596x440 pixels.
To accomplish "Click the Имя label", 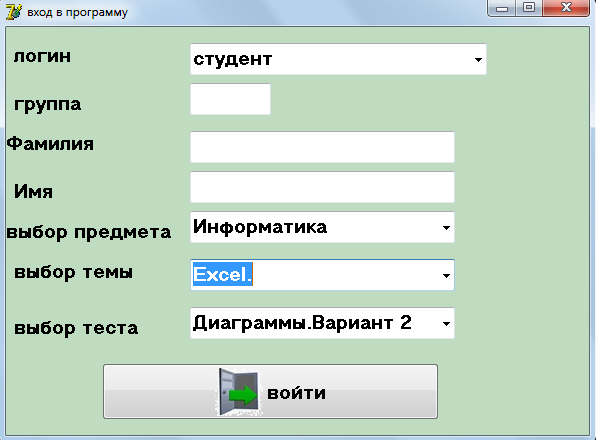I will (x=33, y=191).
